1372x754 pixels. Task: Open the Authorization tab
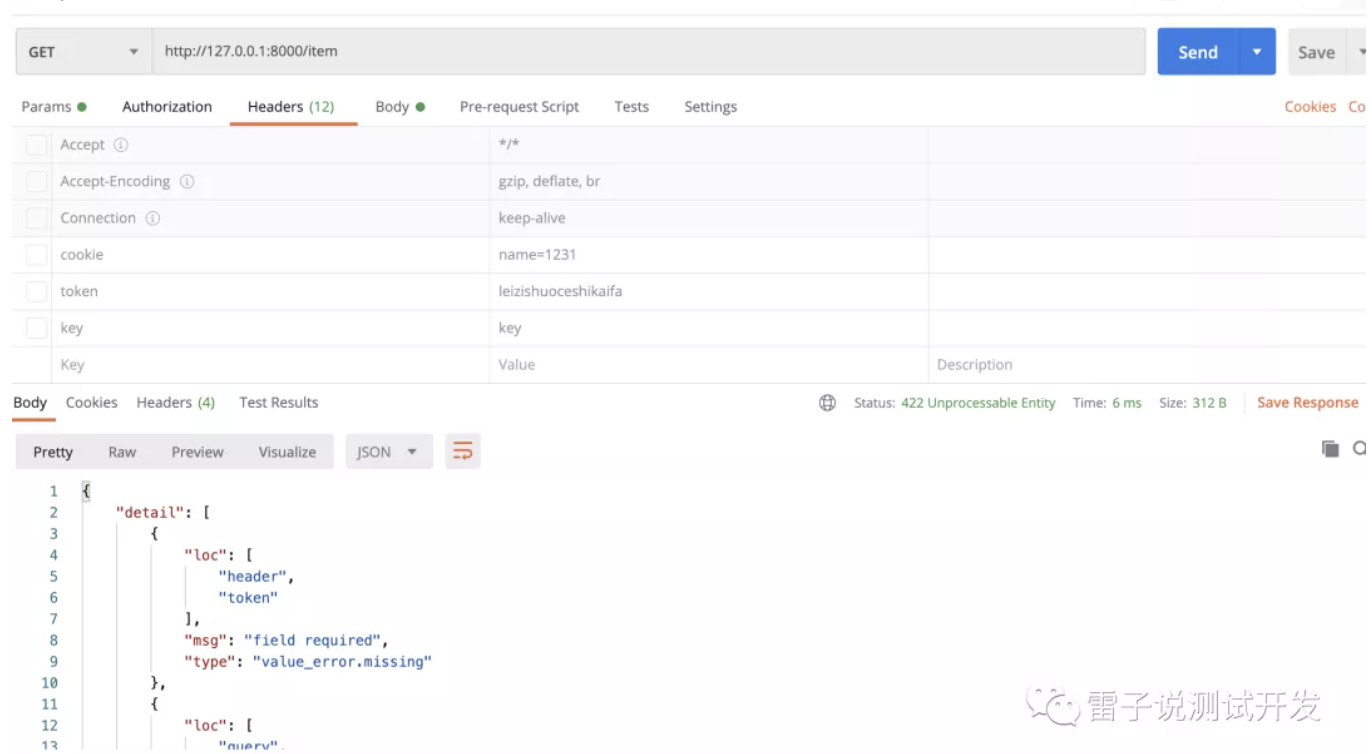click(167, 107)
